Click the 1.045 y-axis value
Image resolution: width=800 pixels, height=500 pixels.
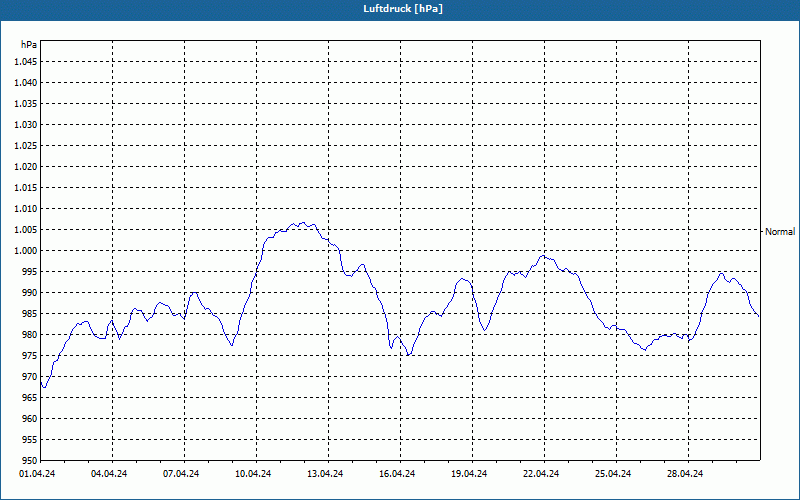point(26,62)
